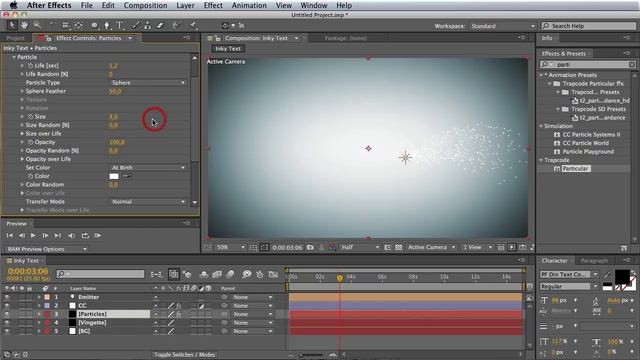Open the Animation menu
The image size is (640, 360).
coord(249,5)
